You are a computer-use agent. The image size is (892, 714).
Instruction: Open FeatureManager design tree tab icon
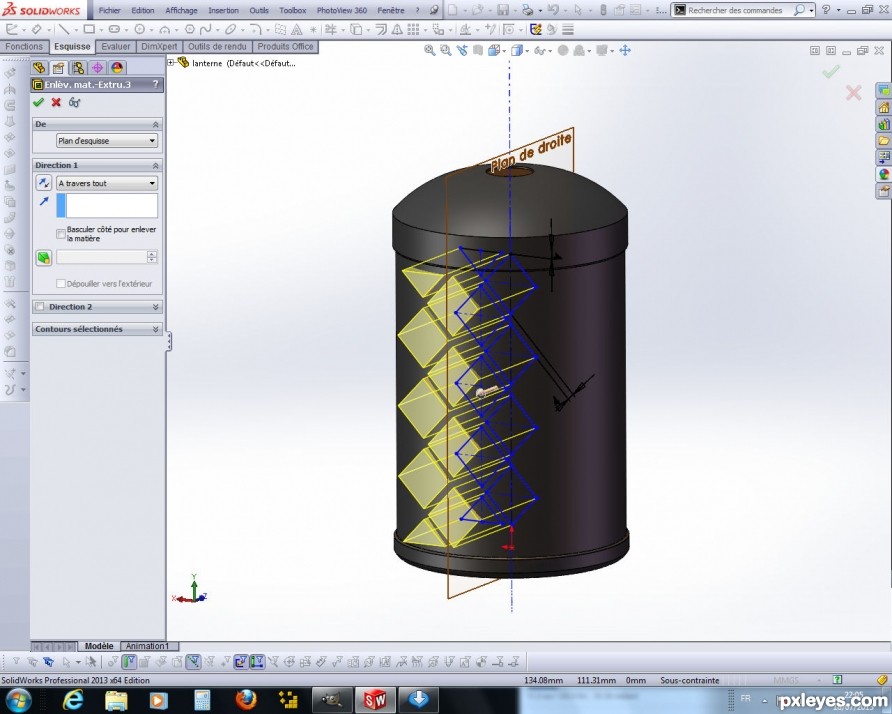tap(39, 68)
